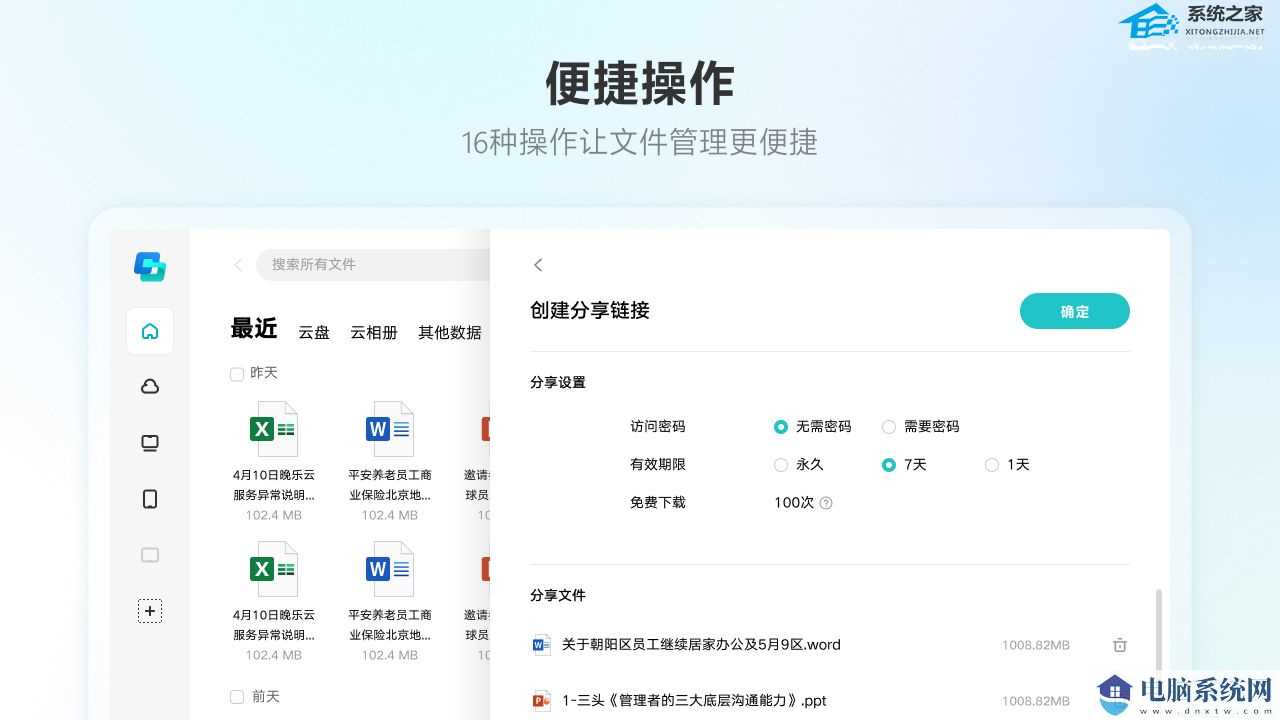Switch to the 云盘 tab

click(314, 332)
